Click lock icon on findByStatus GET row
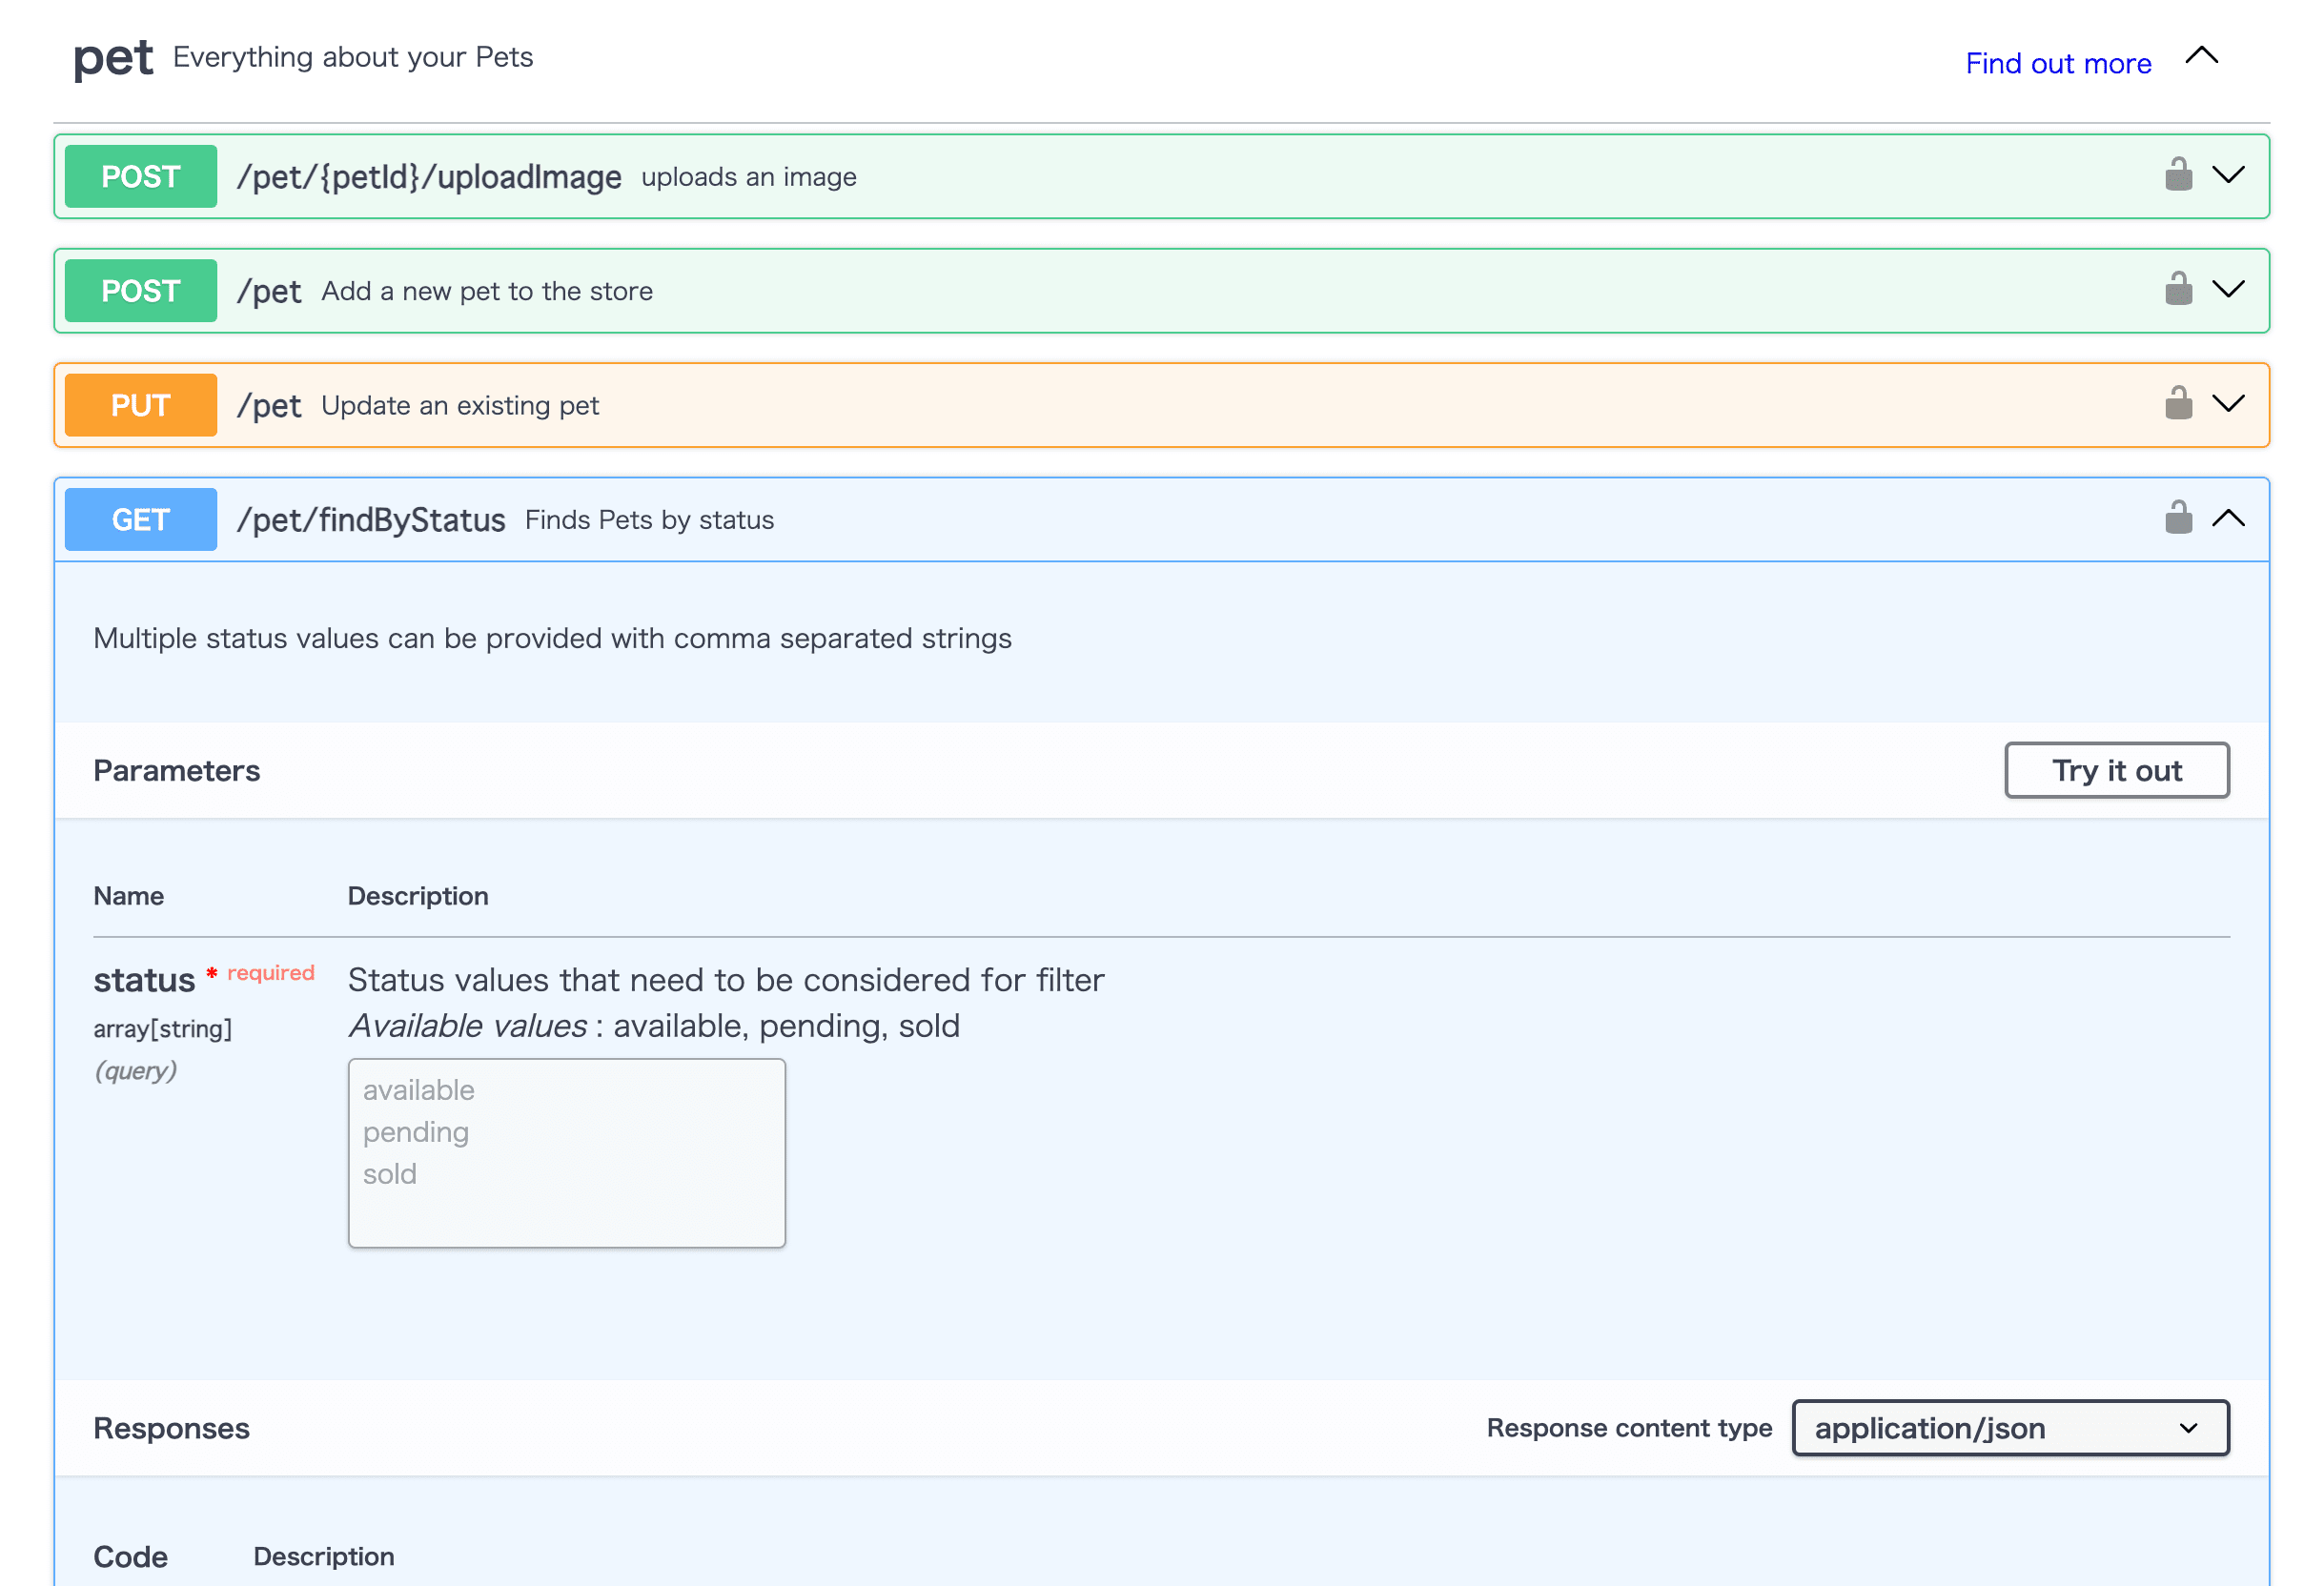This screenshot has width=2324, height=1586. click(2178, 518)
